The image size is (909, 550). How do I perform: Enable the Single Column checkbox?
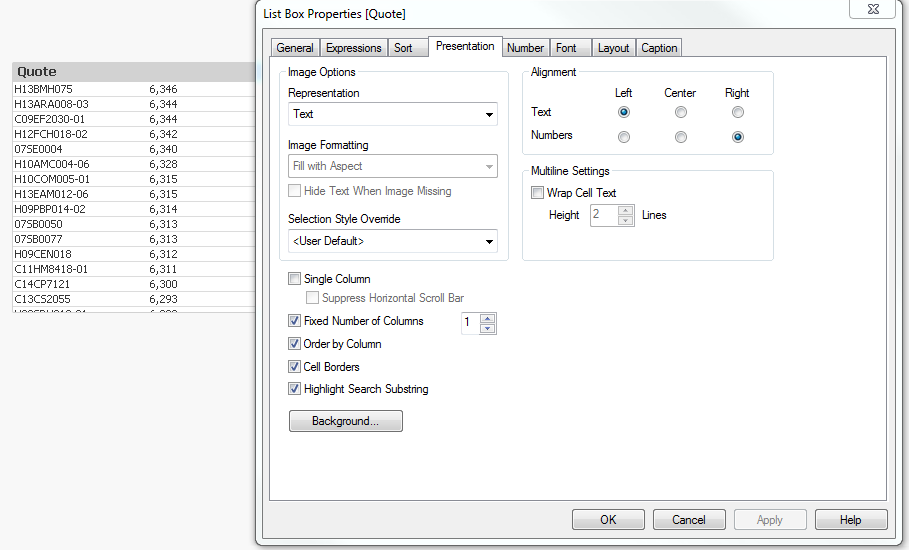click(x=294, y=279)
